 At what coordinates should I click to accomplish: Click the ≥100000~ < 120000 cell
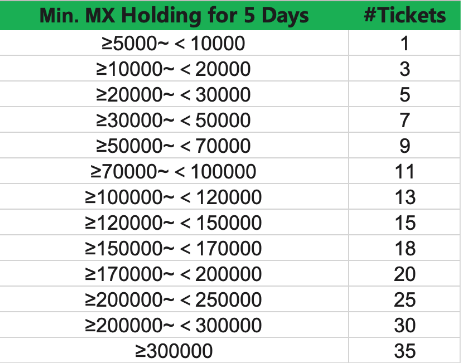[x=174, y=197]
